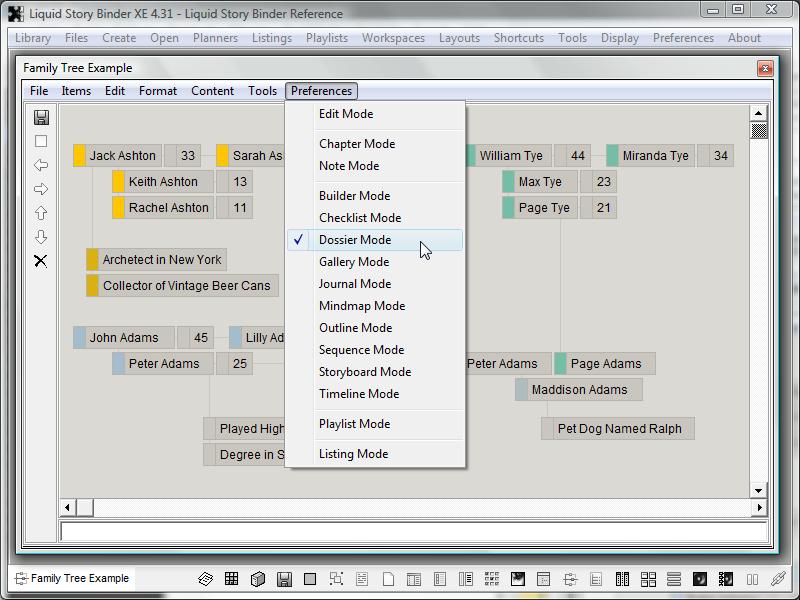Move item up with the up arrow icon
This screenshot has width=800, height=600.
click(x=41, y=213)
